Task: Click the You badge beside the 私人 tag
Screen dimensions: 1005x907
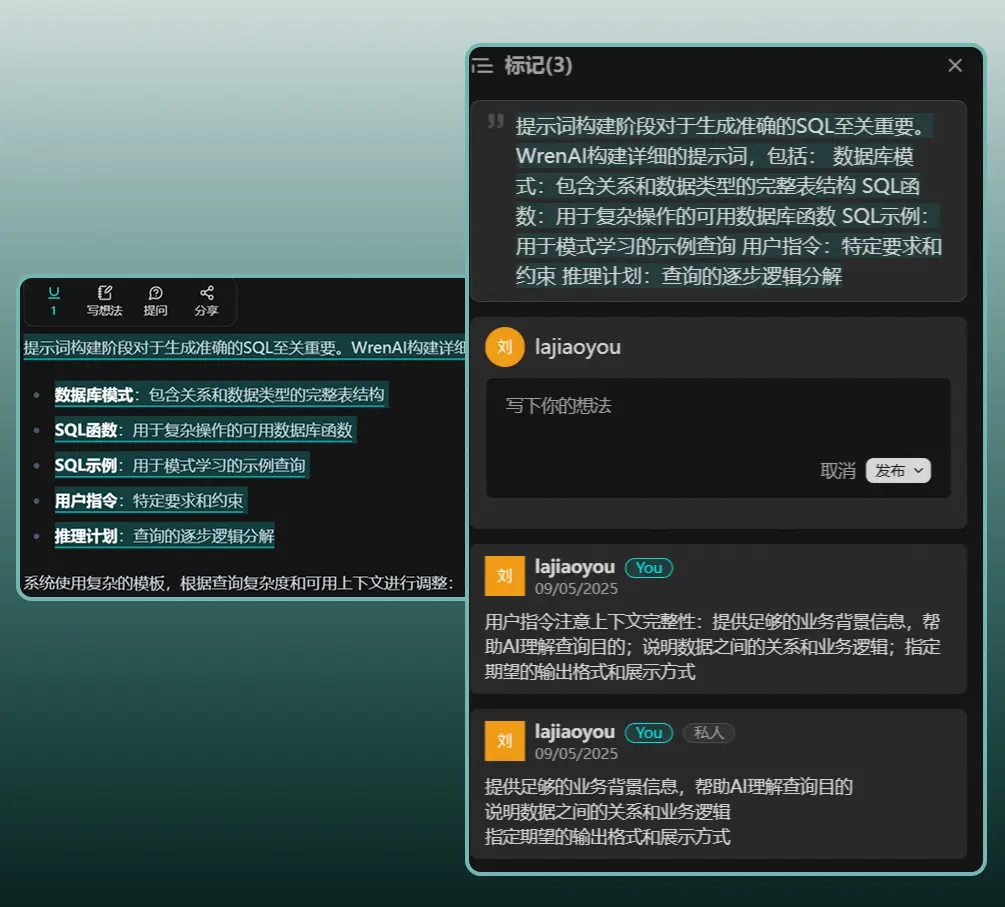Action: coord(649,733)
